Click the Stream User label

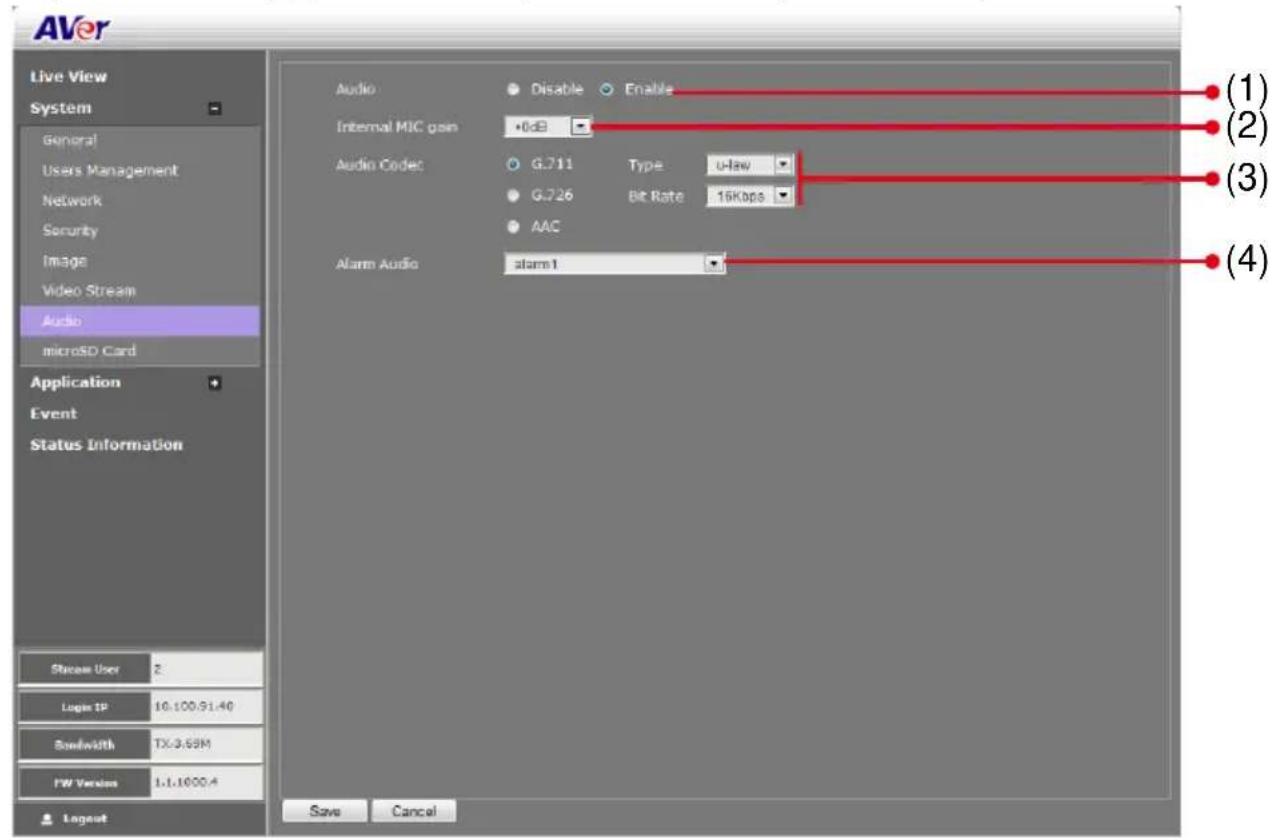pos(87,669)
